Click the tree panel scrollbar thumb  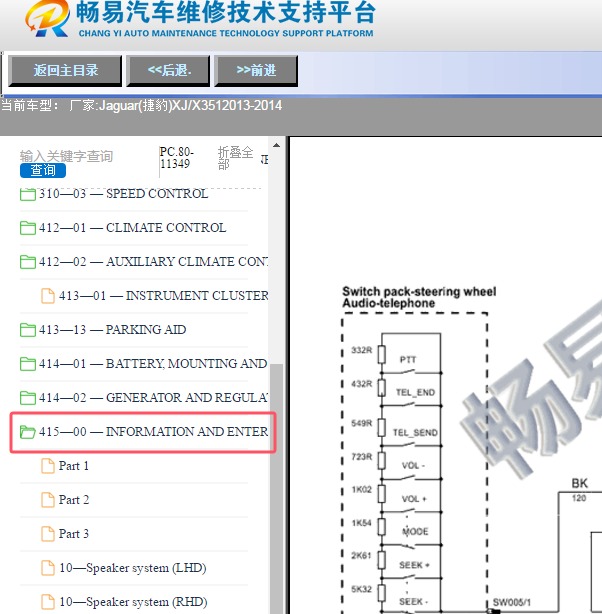(x=277, y=489)
